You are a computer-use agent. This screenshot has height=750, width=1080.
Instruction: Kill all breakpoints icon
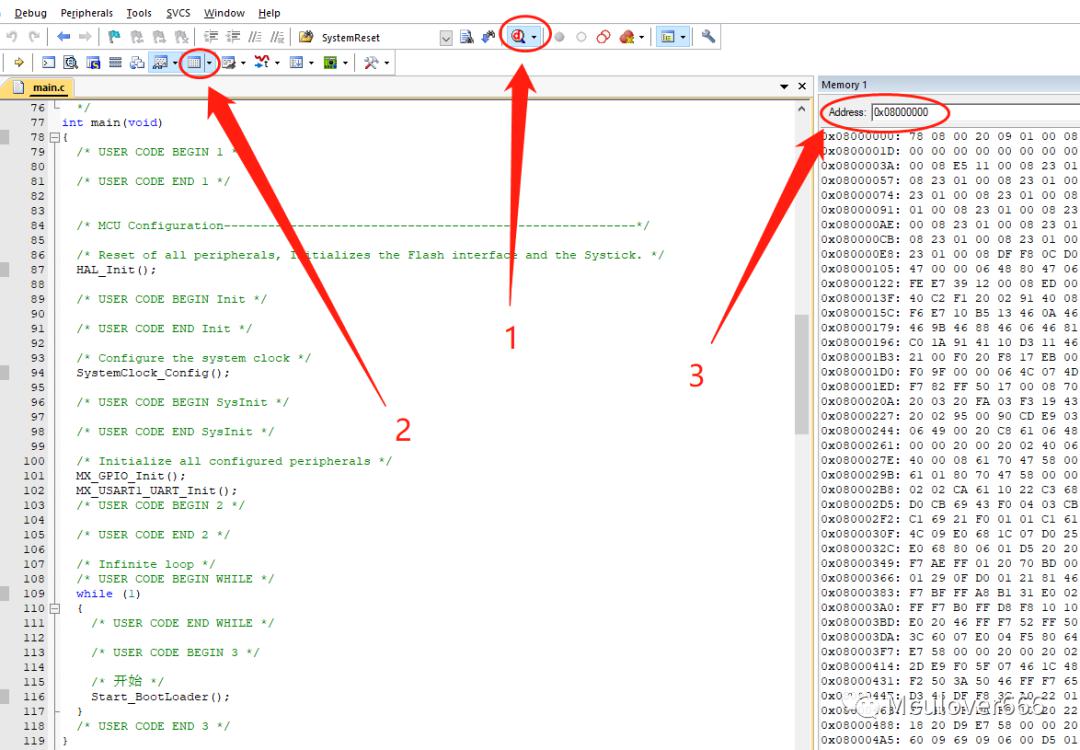(626, 37)
